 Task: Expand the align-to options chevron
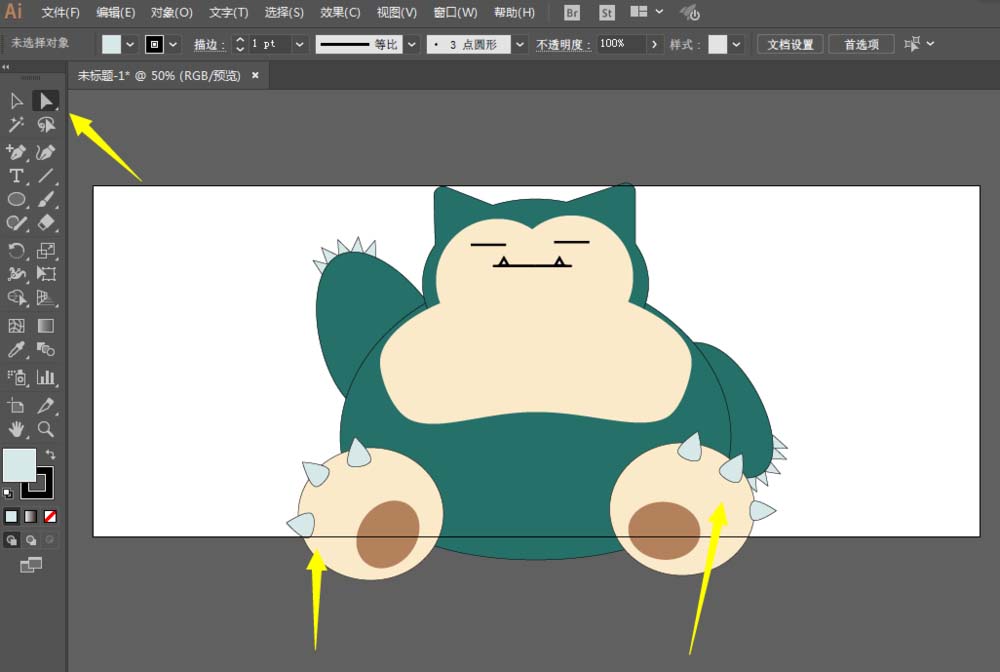tap(930, 43)
